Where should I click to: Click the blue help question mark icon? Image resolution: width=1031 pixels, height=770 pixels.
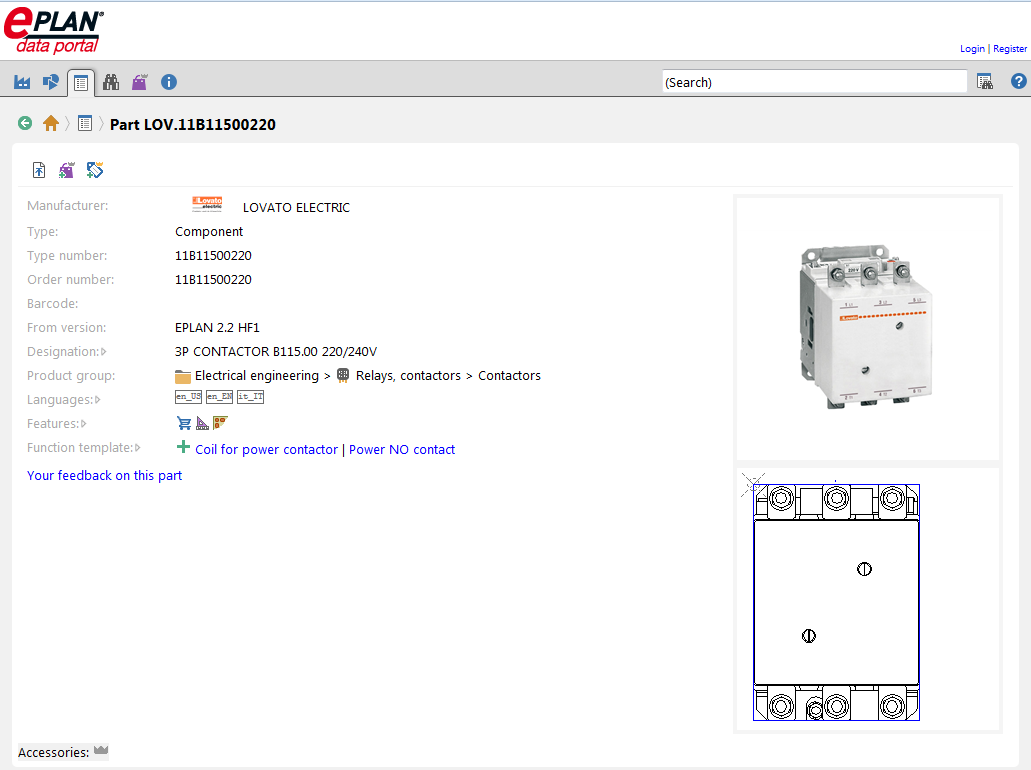pos(1018,82)
